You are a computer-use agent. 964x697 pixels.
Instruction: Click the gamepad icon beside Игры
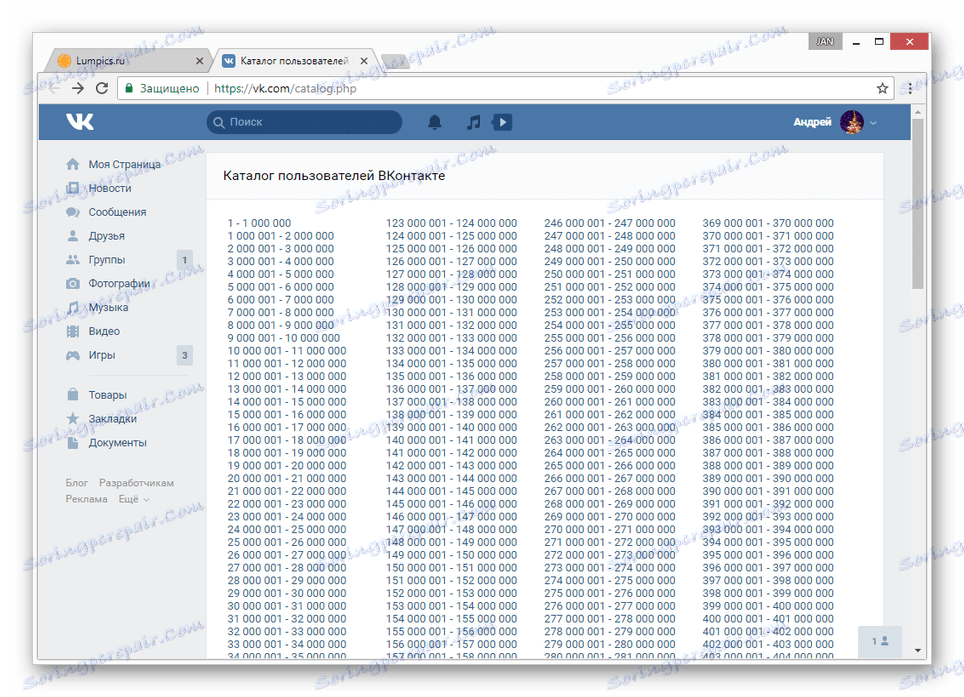pos(73,355)
